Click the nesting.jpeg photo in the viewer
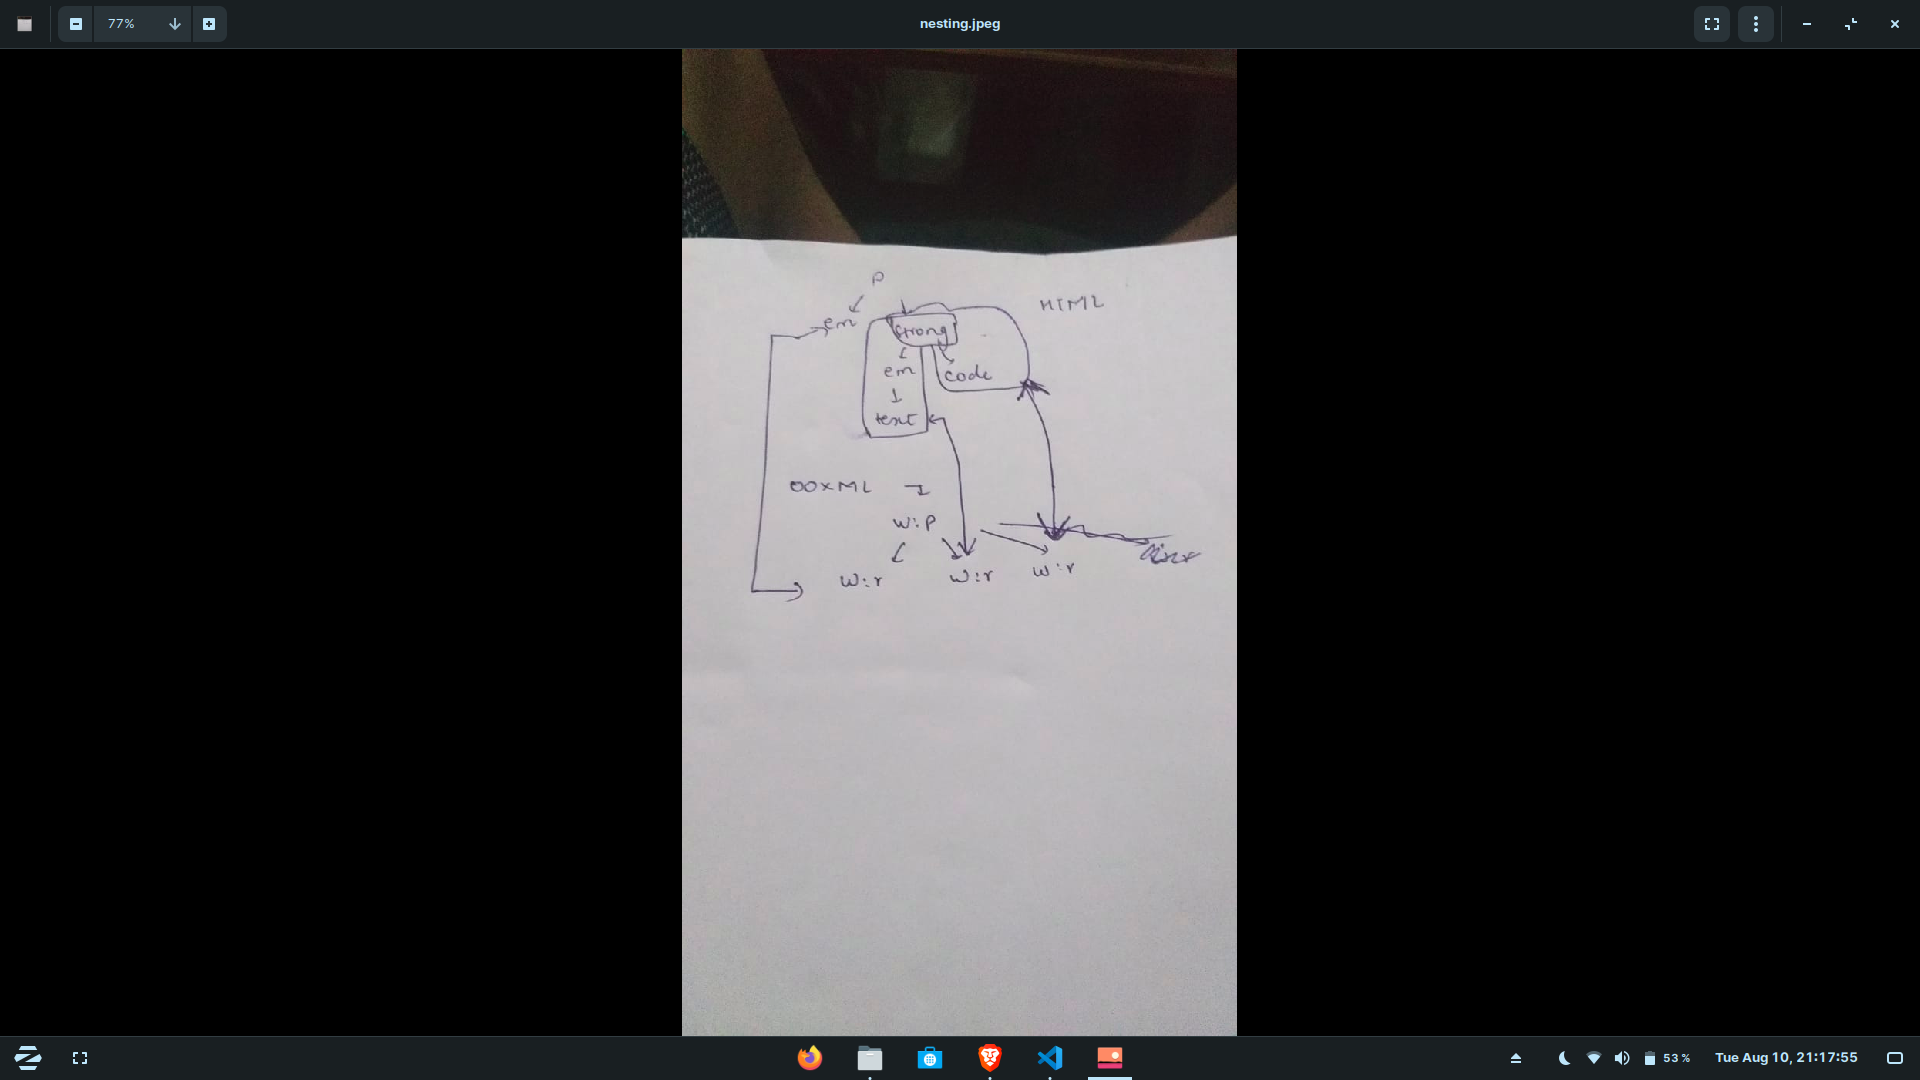Image resolution: width=1920 pixels, height=1080 pixels. [x=959, y=542]
